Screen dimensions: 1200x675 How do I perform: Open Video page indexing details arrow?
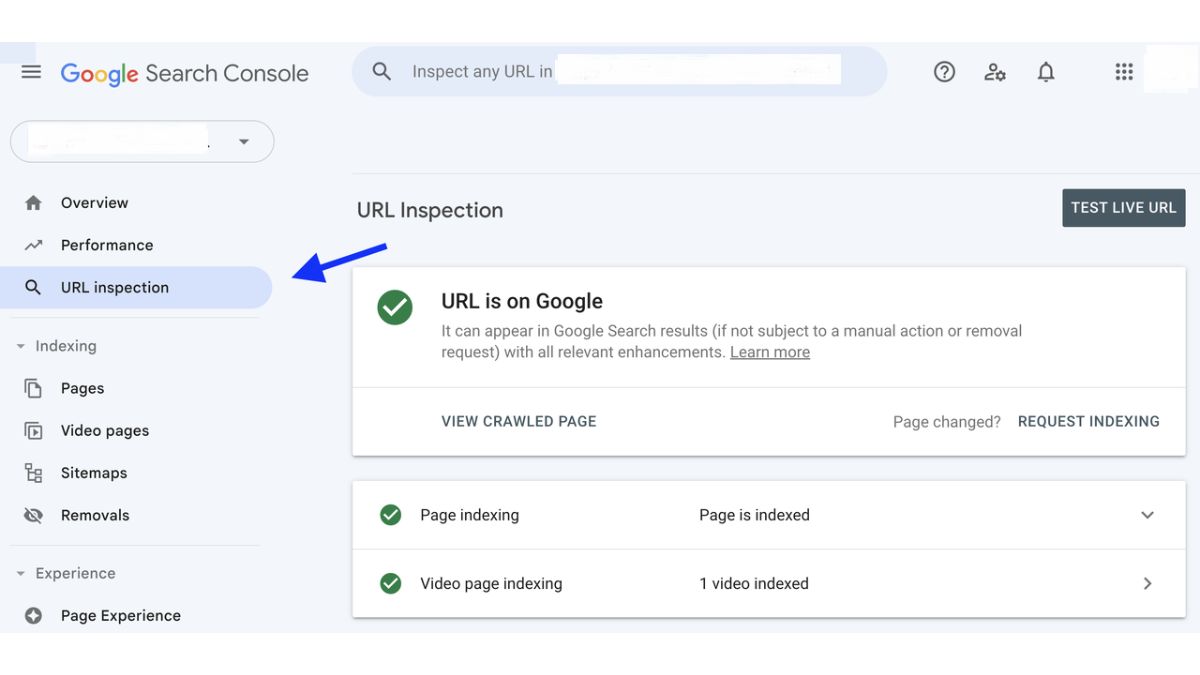click(x=1147, y=583)
